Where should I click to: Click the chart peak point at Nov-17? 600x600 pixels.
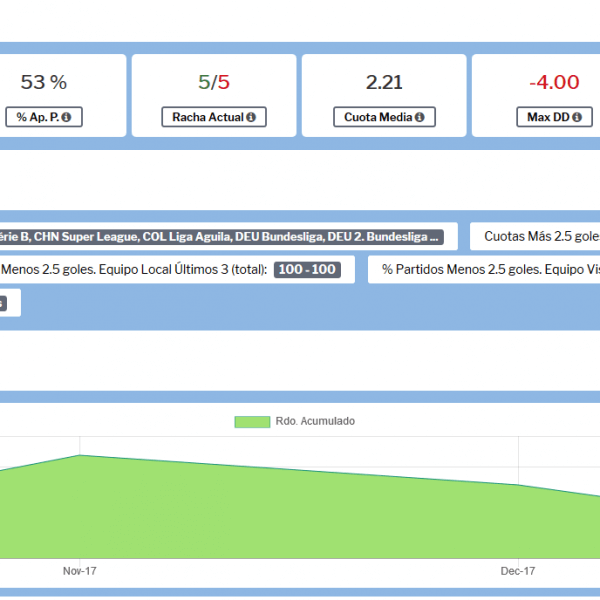click(x=80, y=455)
